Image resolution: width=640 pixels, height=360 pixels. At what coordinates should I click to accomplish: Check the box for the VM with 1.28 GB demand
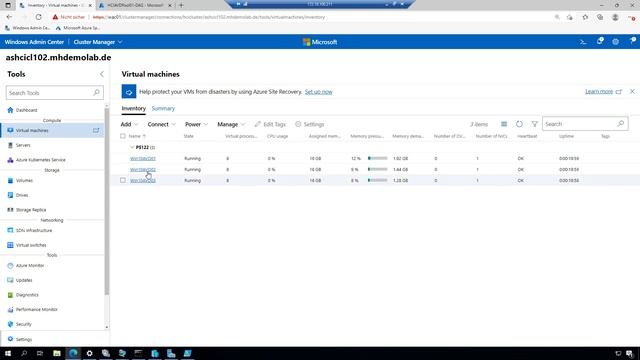click(x=123, y=180)
